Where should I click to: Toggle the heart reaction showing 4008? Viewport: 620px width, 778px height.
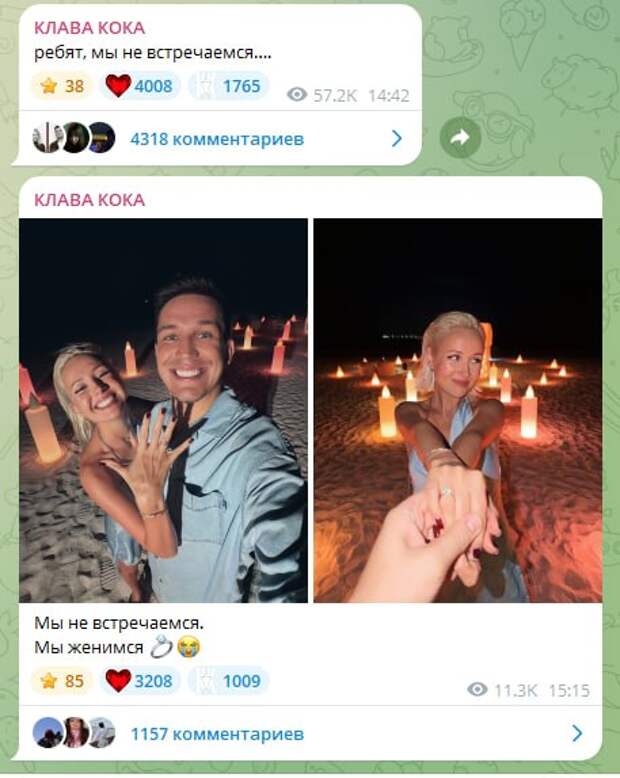(x=140, y=86)
